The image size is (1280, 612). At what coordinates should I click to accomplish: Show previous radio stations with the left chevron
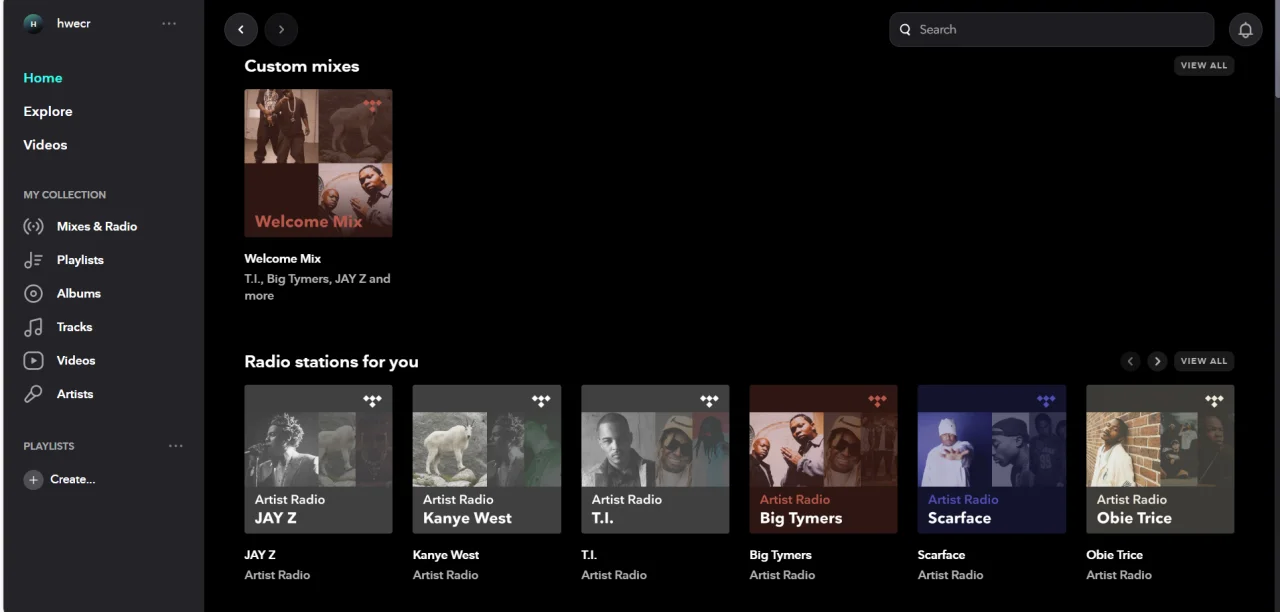pos(1130,361)
